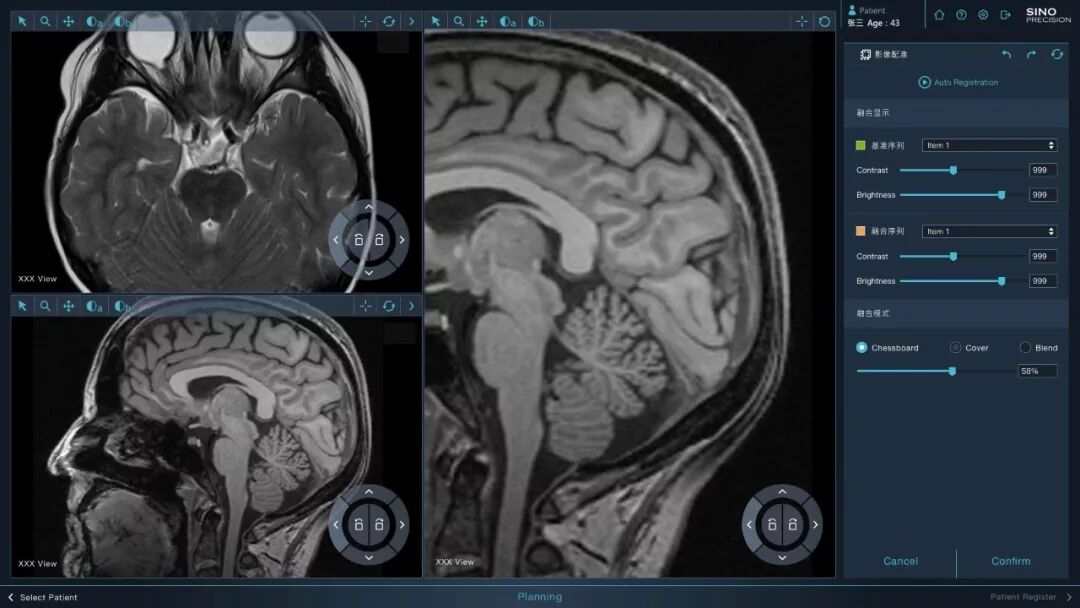Click green base series color swatch
Image resolution: width=1080 pixels, height=608 pixels.
(860, 145)
